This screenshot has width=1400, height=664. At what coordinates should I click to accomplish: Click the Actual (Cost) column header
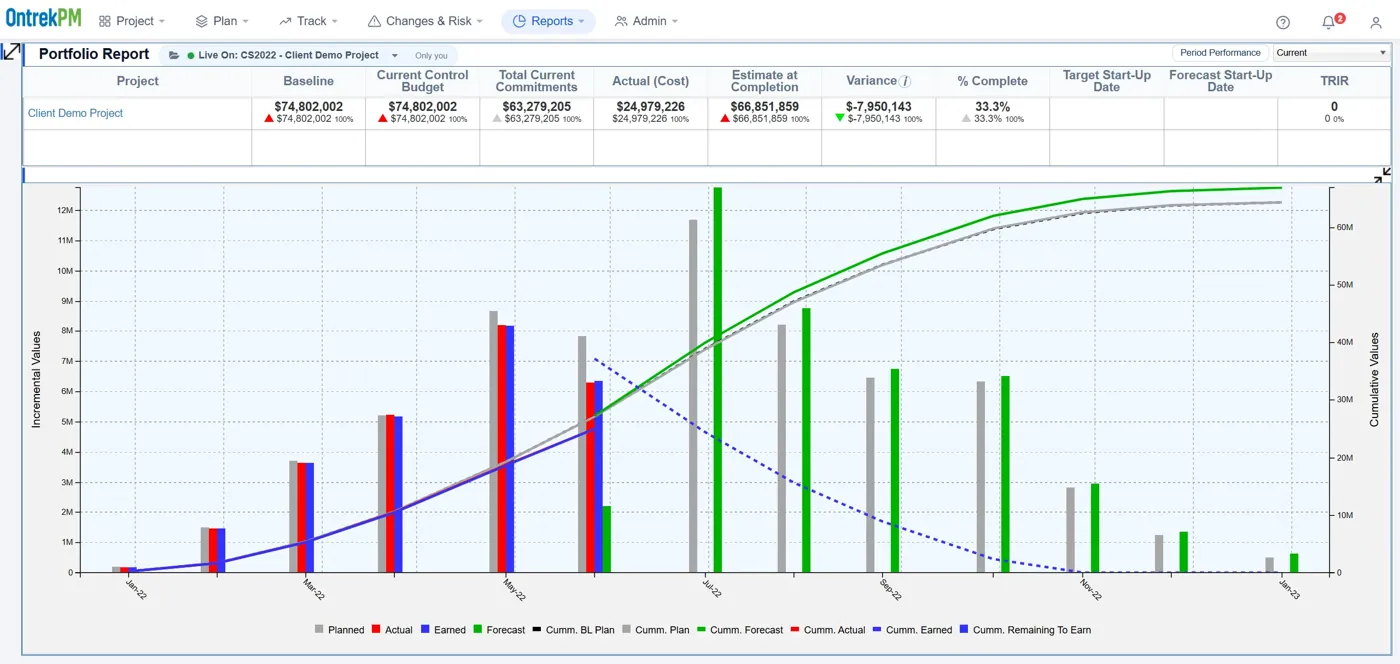coord(651,81)
